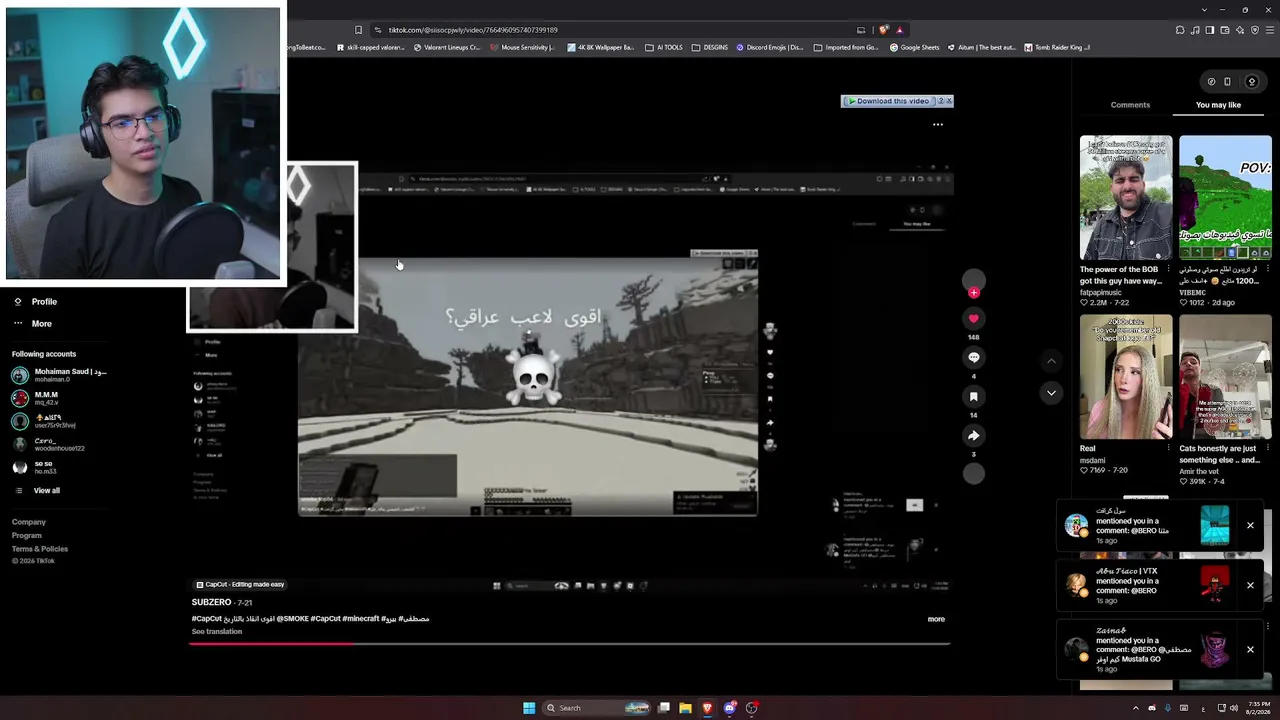Click the compass icon above Comments tab

[1211, 82]
